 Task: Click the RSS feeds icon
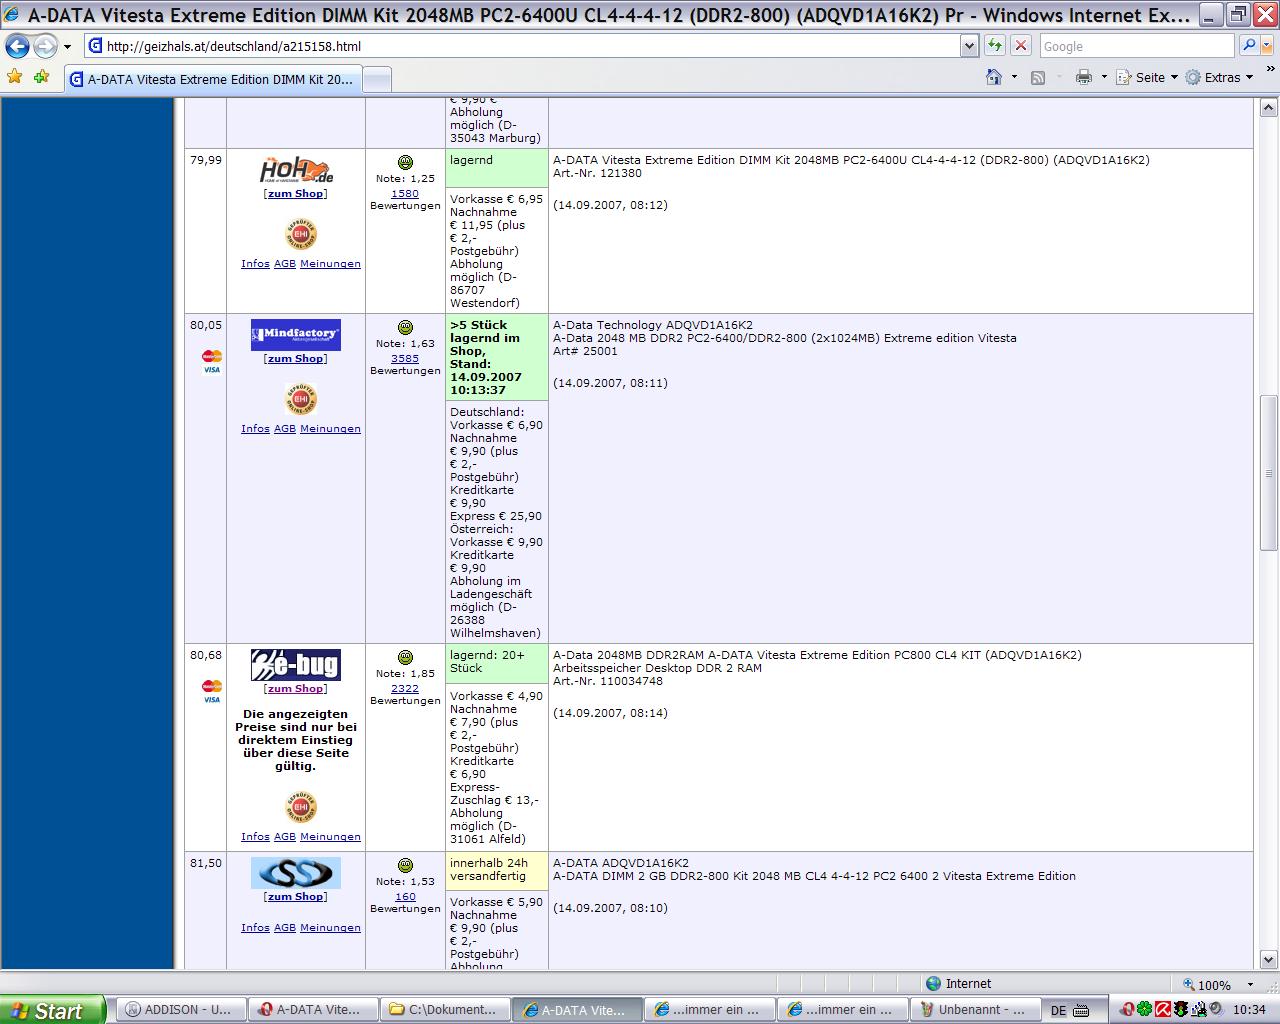coord(1038,77)
